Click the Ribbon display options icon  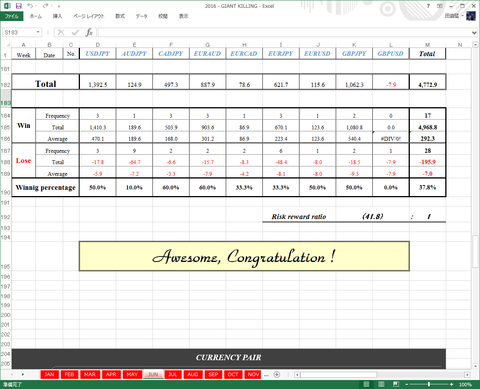[440, 6]
